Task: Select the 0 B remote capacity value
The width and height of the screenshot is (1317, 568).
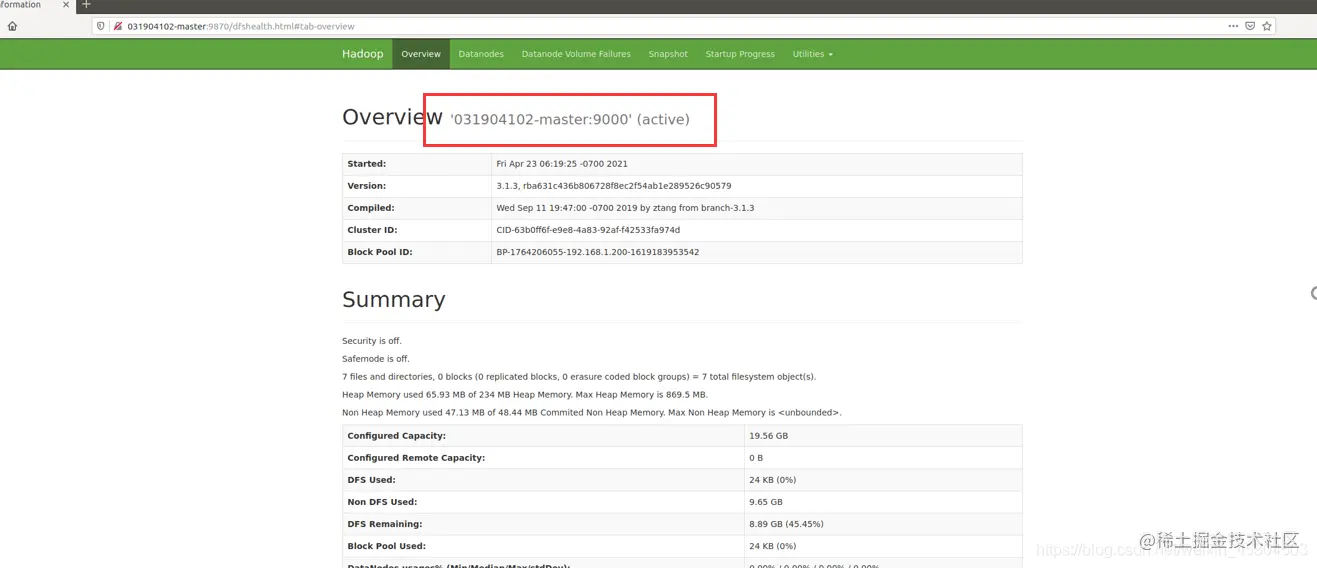Action: click(756, 458)
